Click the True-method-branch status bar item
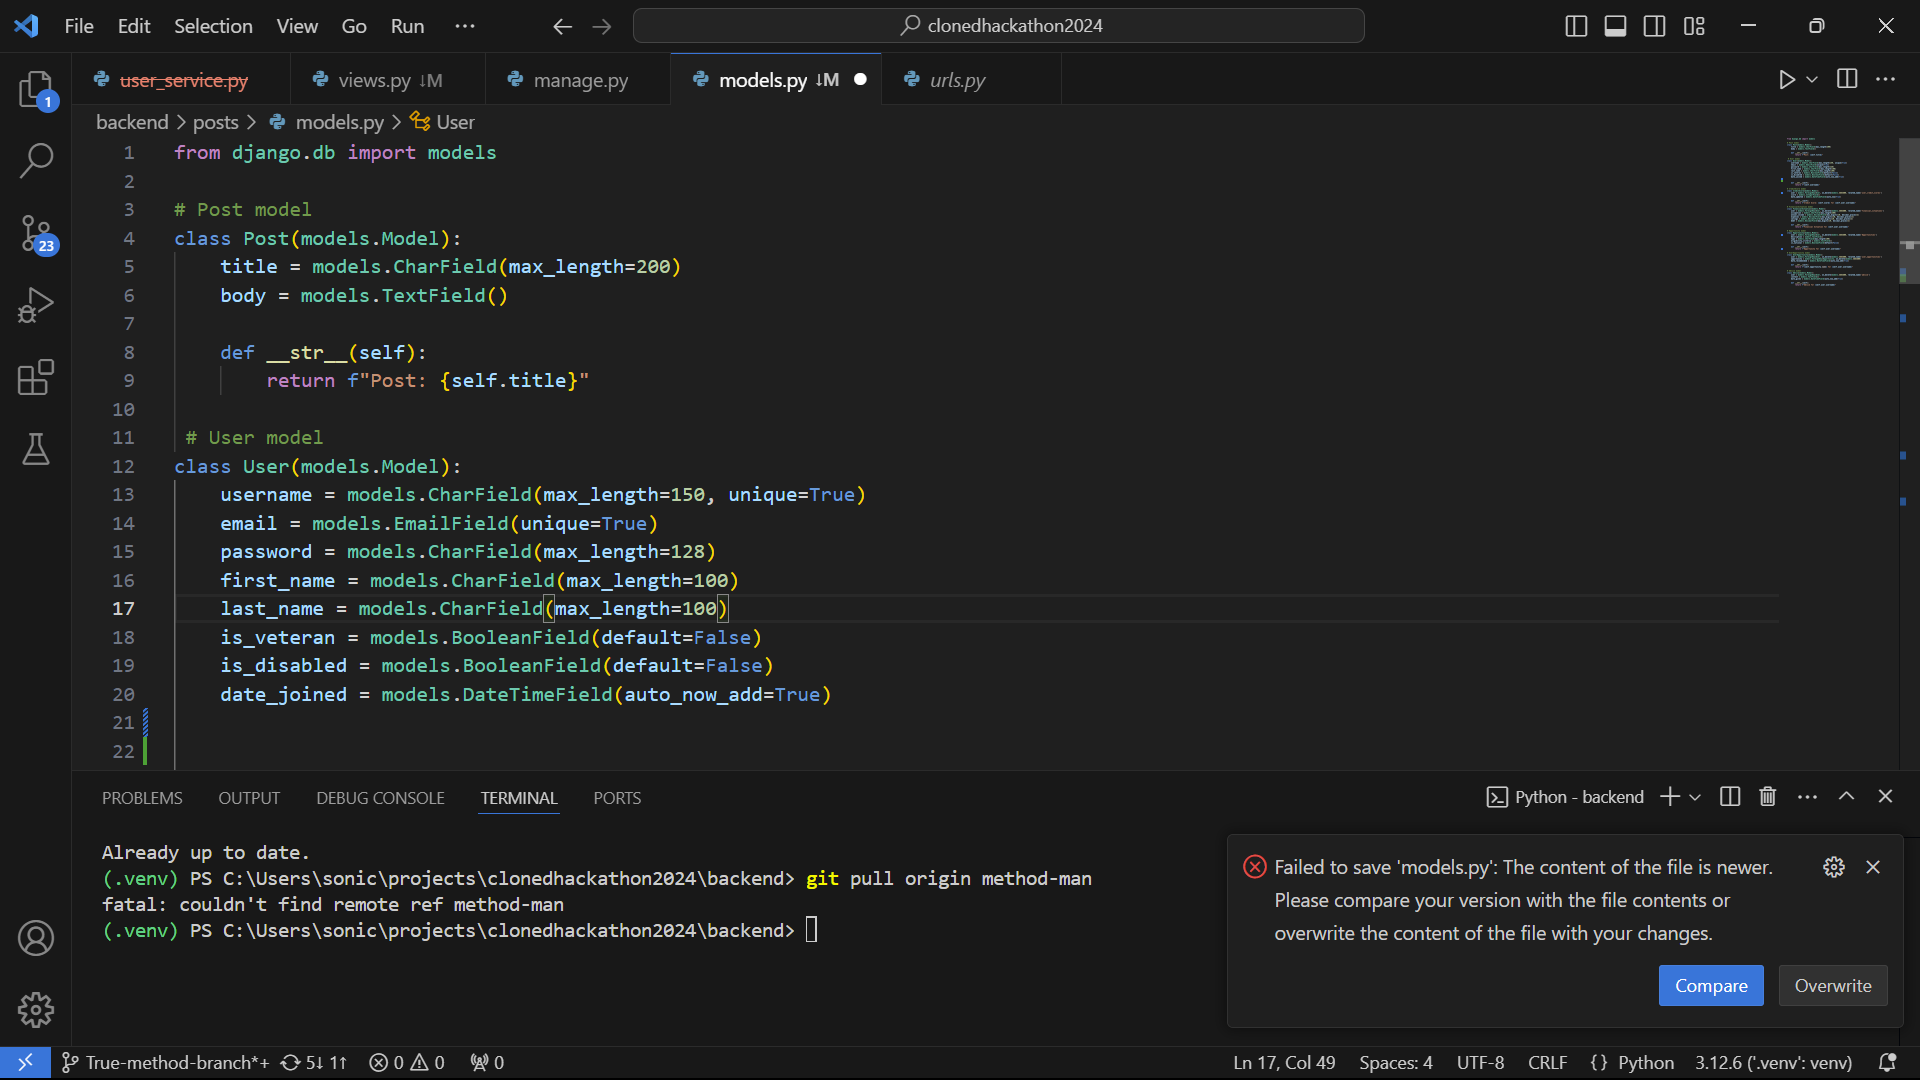The width and height of the screenshot is (1920, 1080). click(166, 1063)
